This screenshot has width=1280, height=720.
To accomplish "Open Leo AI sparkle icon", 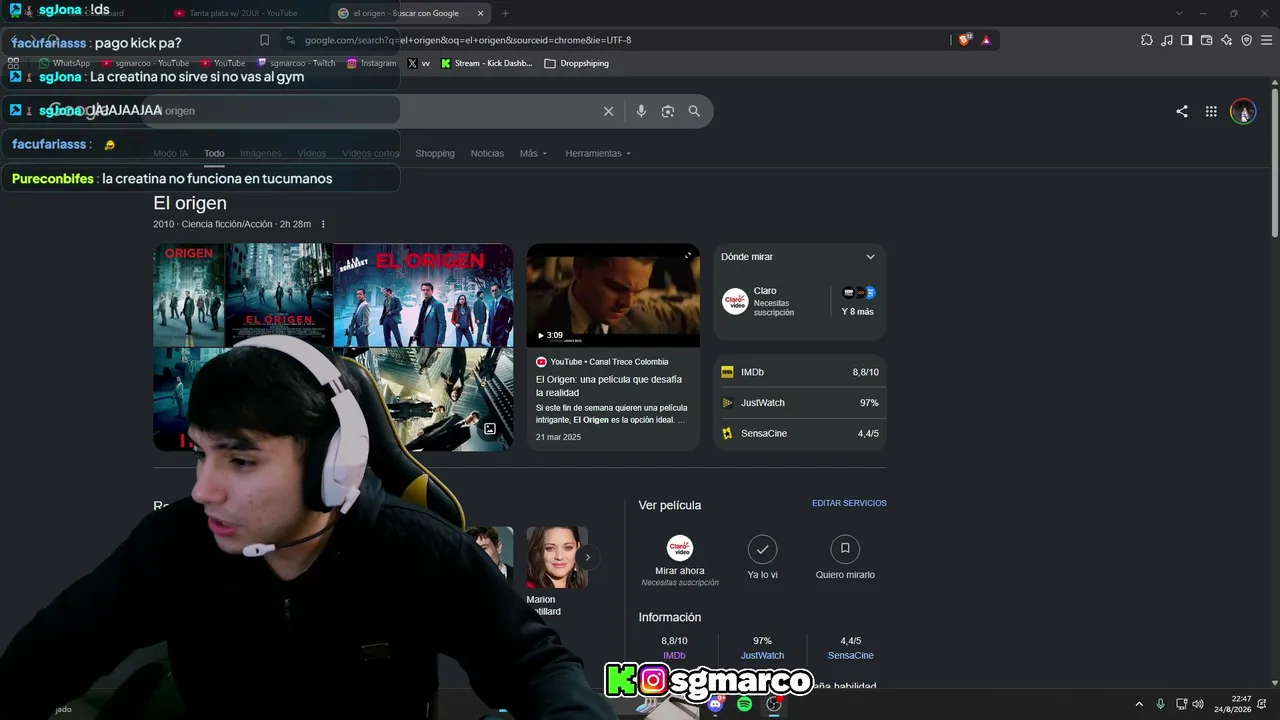I will [1226, 40].
